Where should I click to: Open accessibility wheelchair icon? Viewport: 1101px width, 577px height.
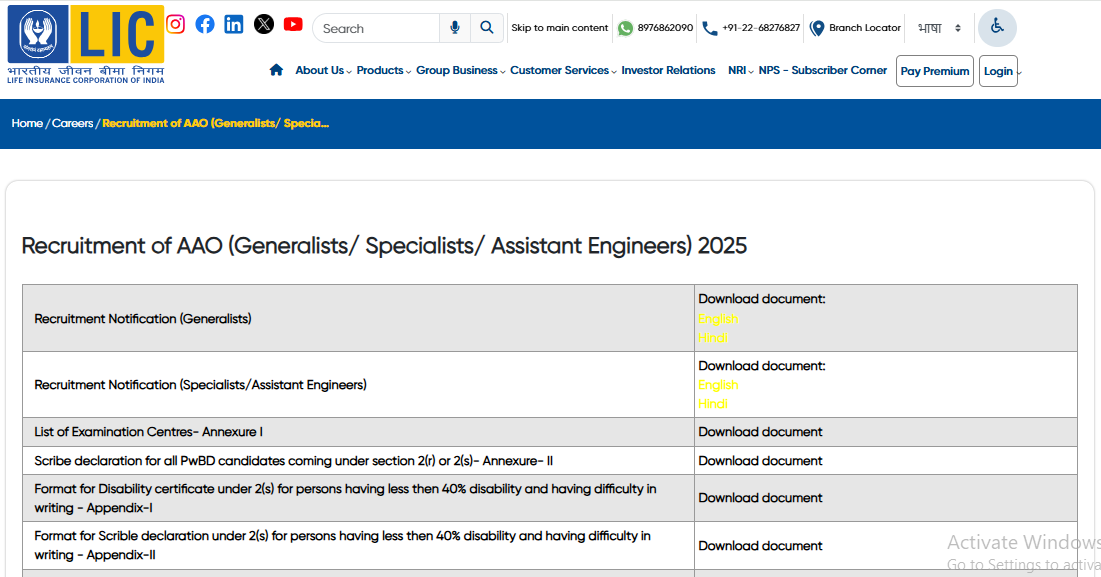coord(996,27)
